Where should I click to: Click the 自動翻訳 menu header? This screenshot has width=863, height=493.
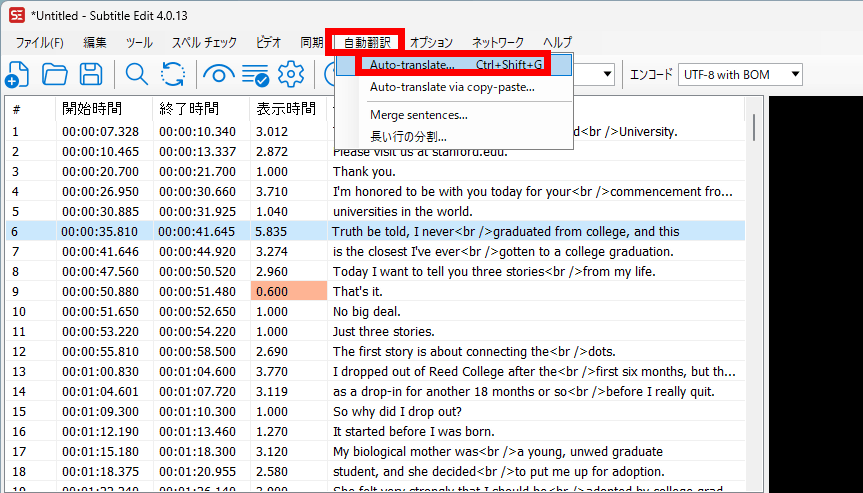(367, 42)
